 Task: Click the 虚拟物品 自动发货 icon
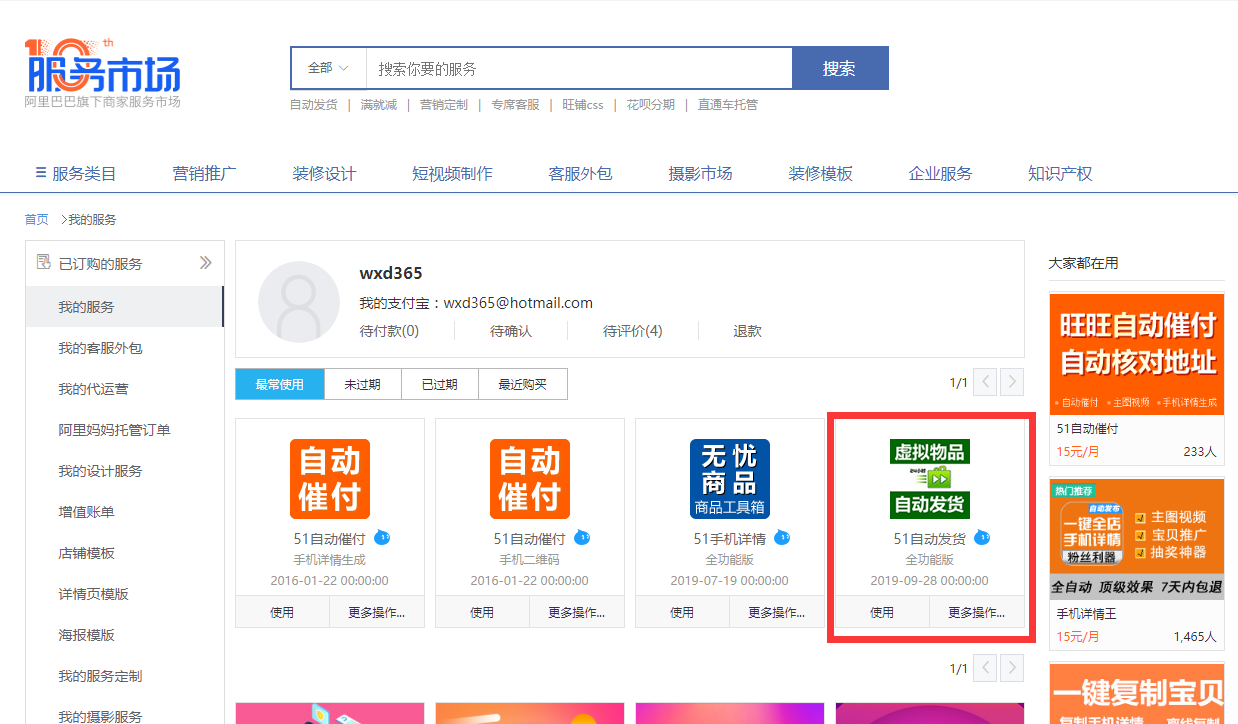tap(930, 479)
